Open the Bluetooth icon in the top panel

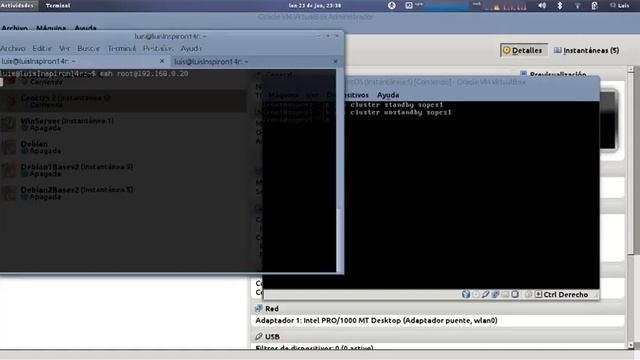tap(560, 5)
